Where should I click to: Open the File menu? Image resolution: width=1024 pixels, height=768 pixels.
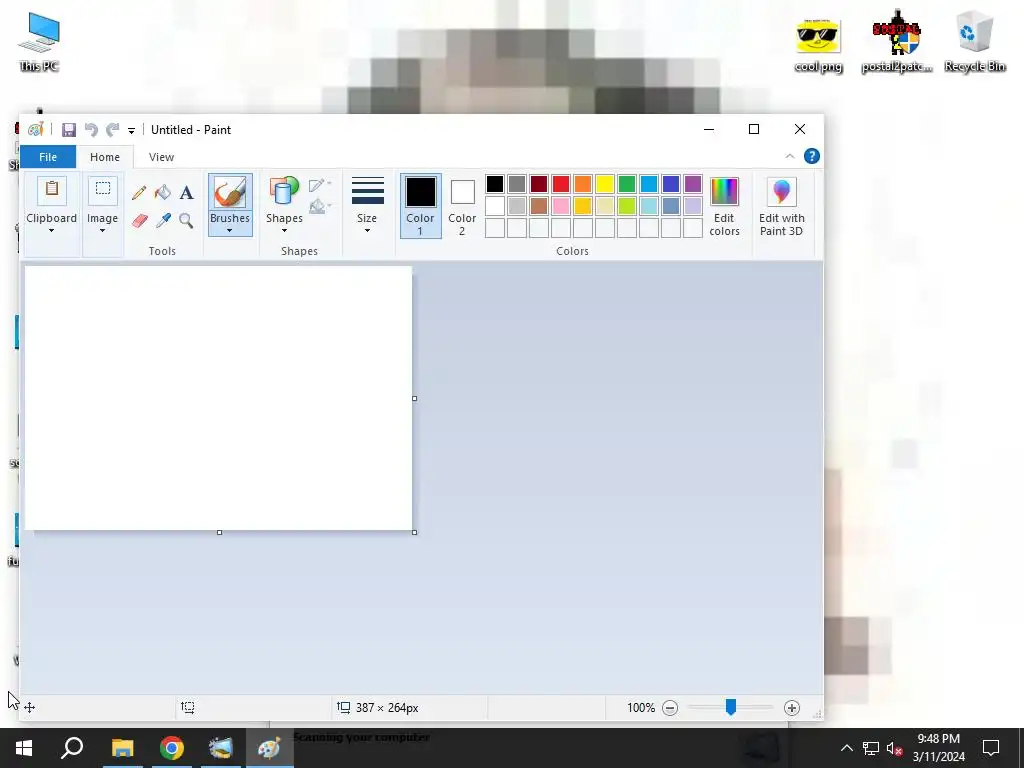tap(48, 157)
